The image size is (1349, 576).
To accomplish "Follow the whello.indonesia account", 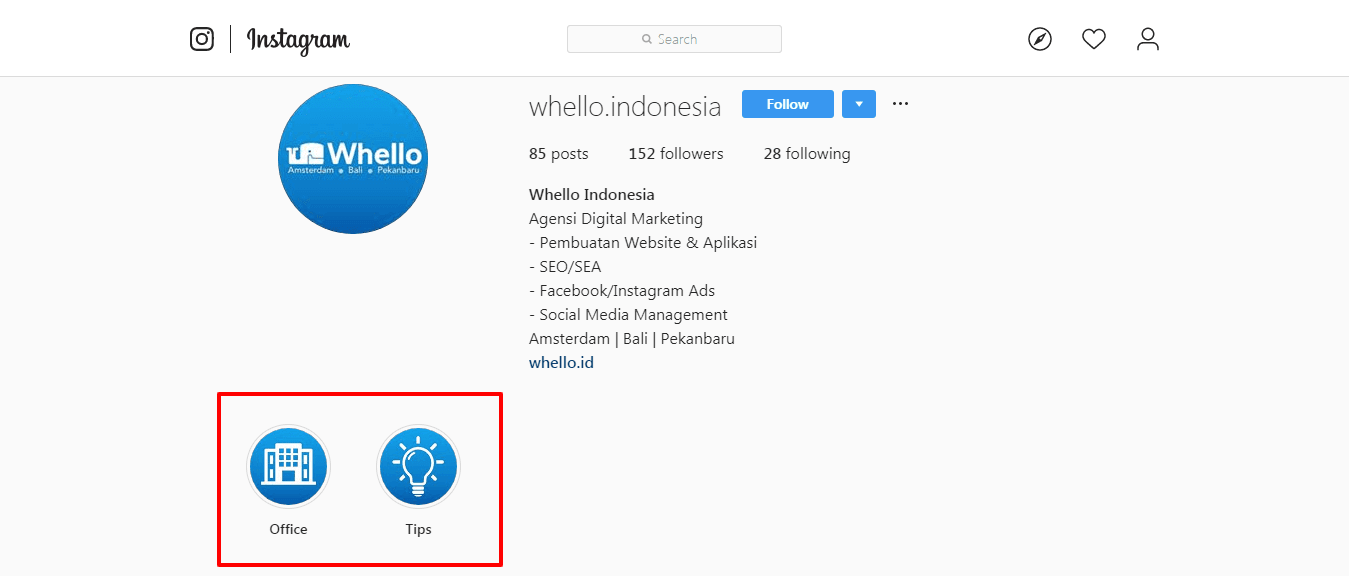I will click(788, 104).
